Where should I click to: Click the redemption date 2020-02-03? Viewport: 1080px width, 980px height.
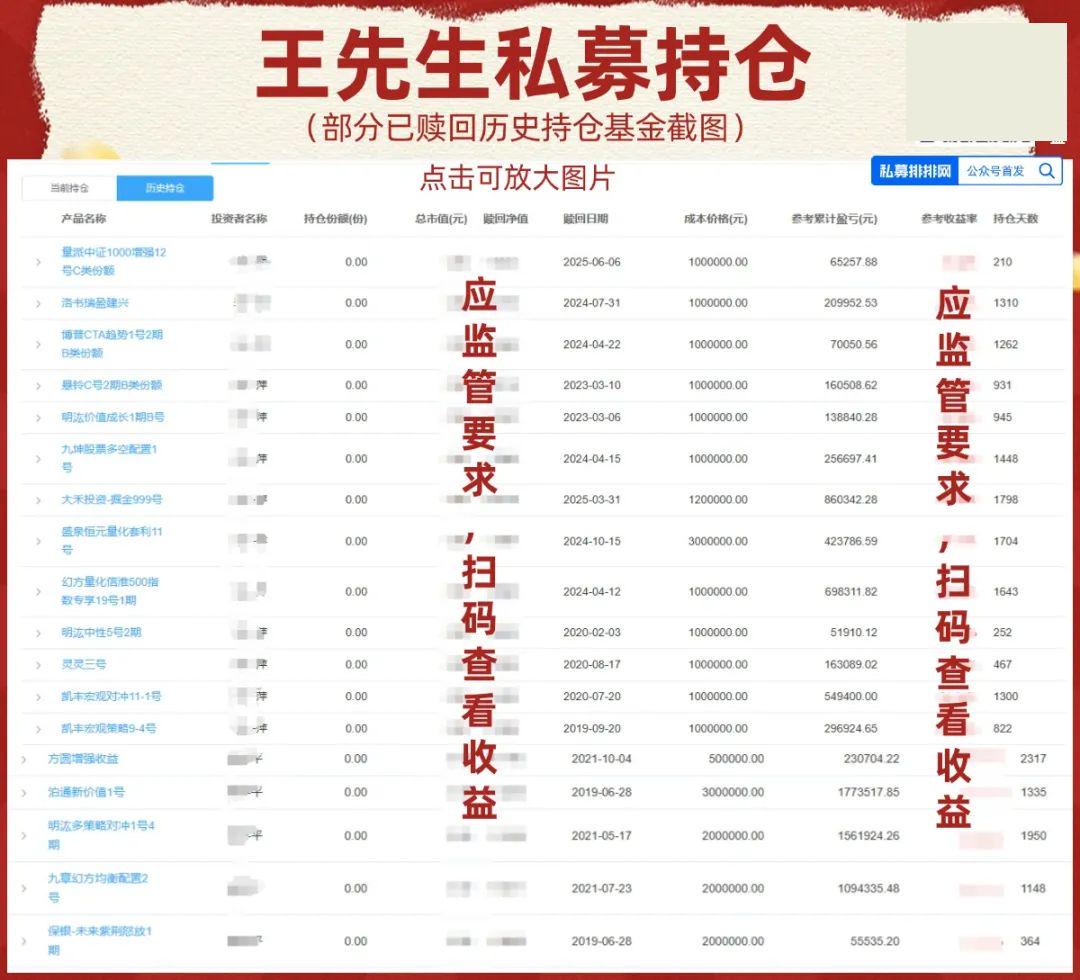tap(592, 633)
